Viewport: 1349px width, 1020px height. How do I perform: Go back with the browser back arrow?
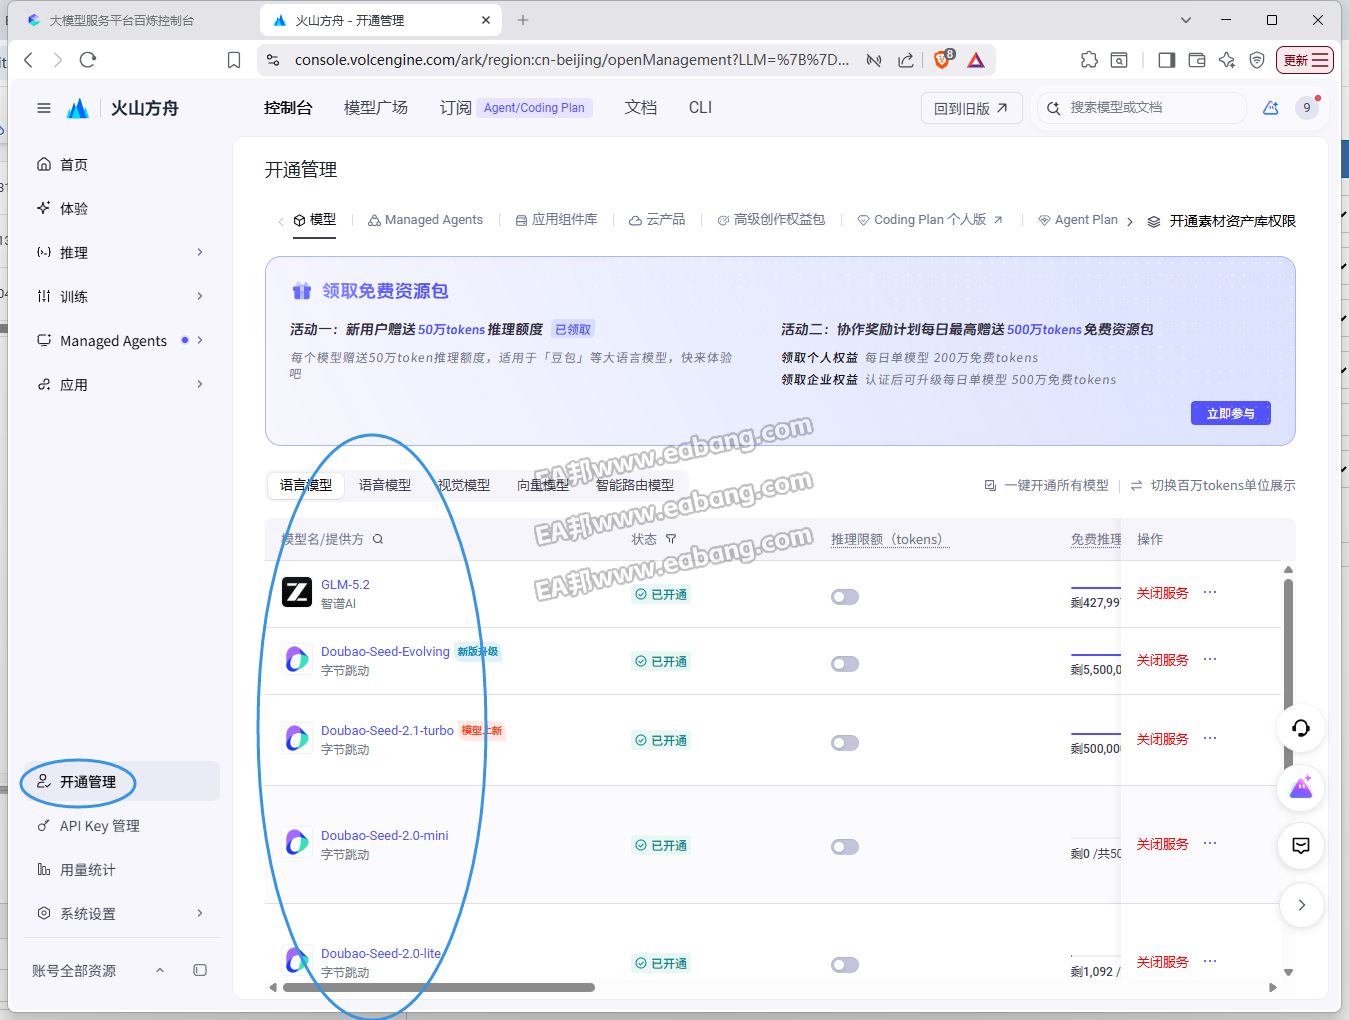pos(29,60)
